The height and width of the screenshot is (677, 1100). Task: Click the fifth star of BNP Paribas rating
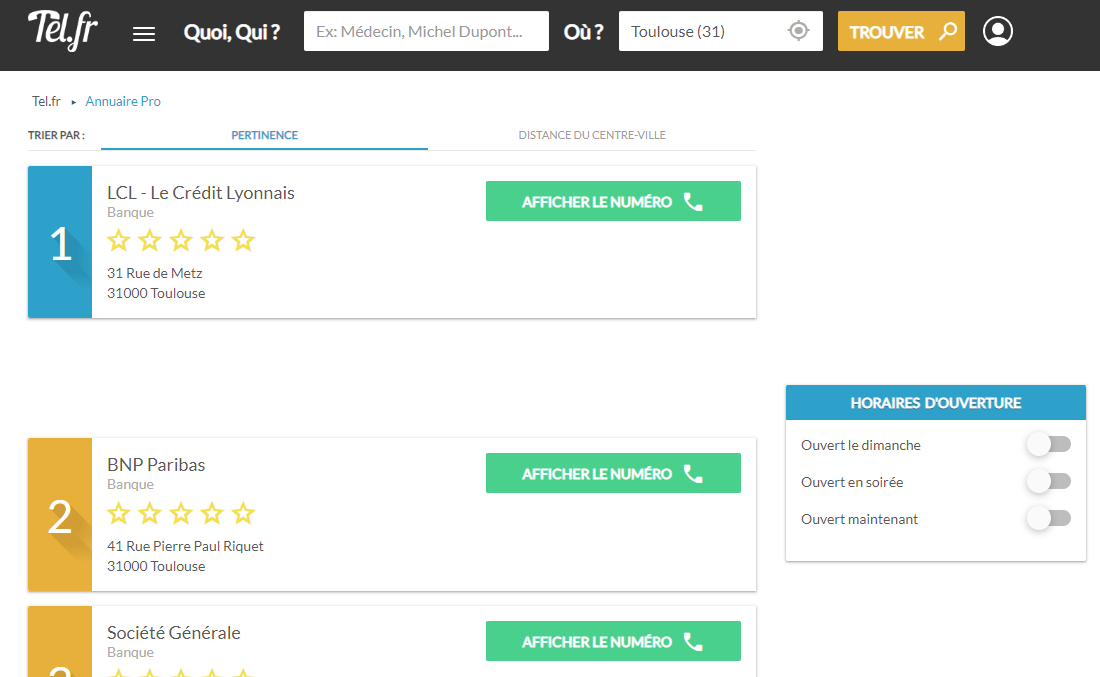click(243, 514)
